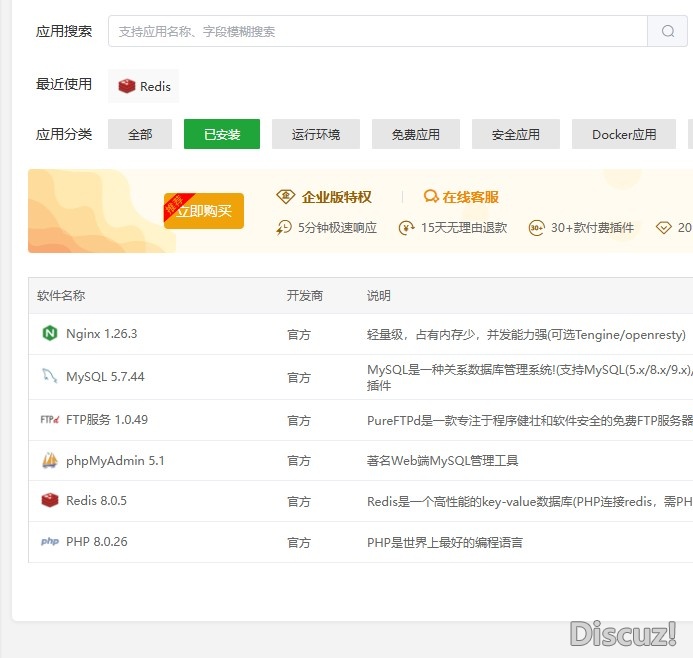The width and height of the screenshot is (693, 658).
Task: Open recently used Redis shortcut
Action: point(144,86)
